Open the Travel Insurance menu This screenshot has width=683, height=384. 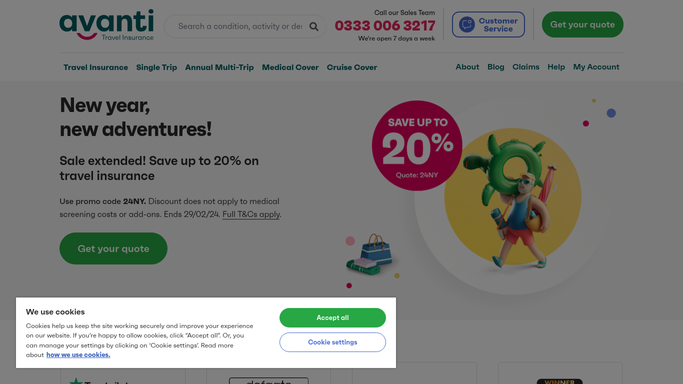pos(96,67)
